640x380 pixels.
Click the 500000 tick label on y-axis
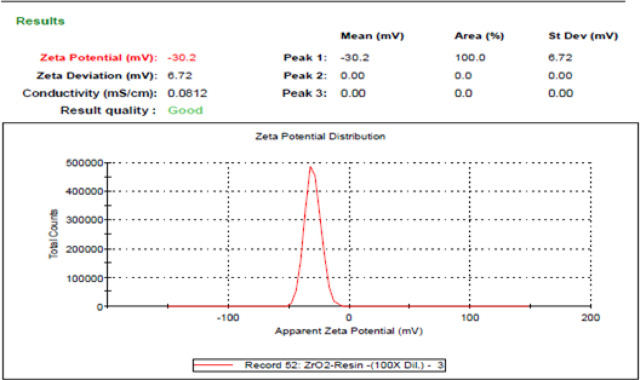[84, 163]
